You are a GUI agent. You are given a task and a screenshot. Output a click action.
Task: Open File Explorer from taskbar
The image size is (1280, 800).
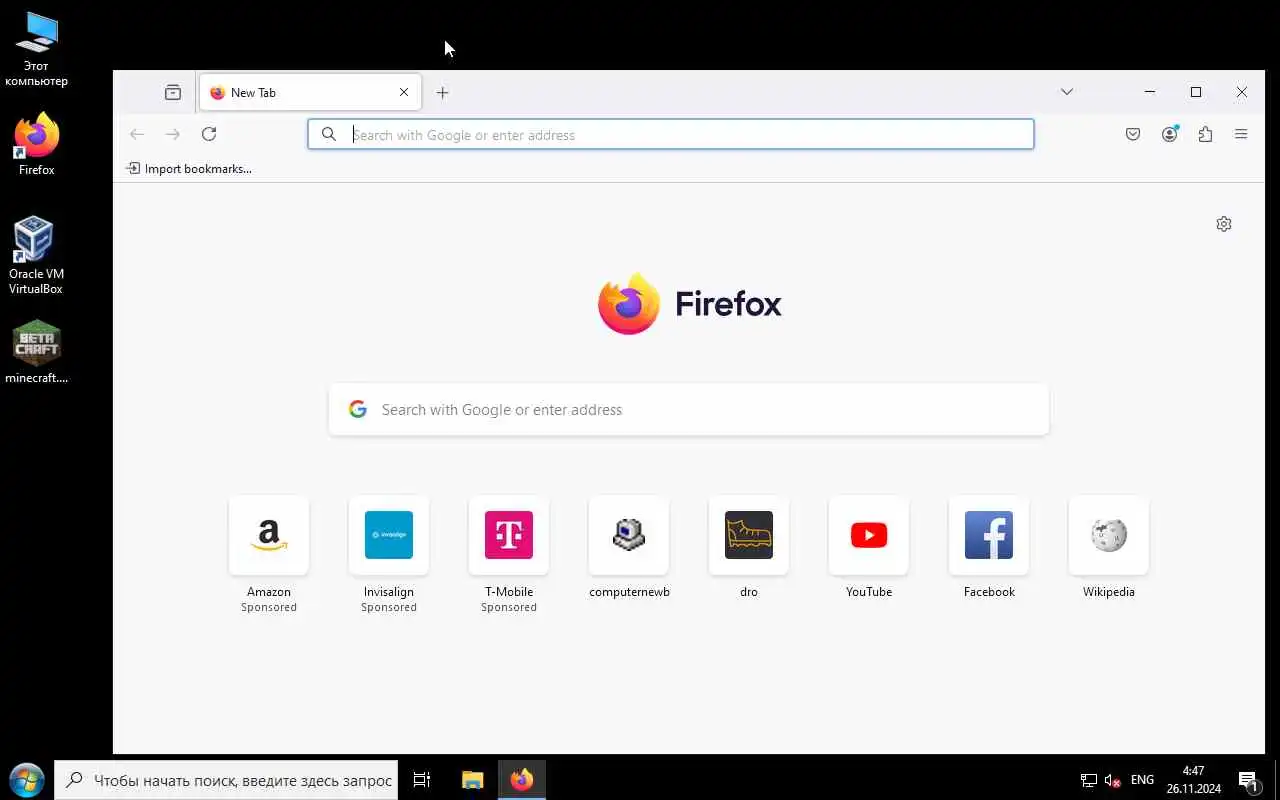point(472,780)
